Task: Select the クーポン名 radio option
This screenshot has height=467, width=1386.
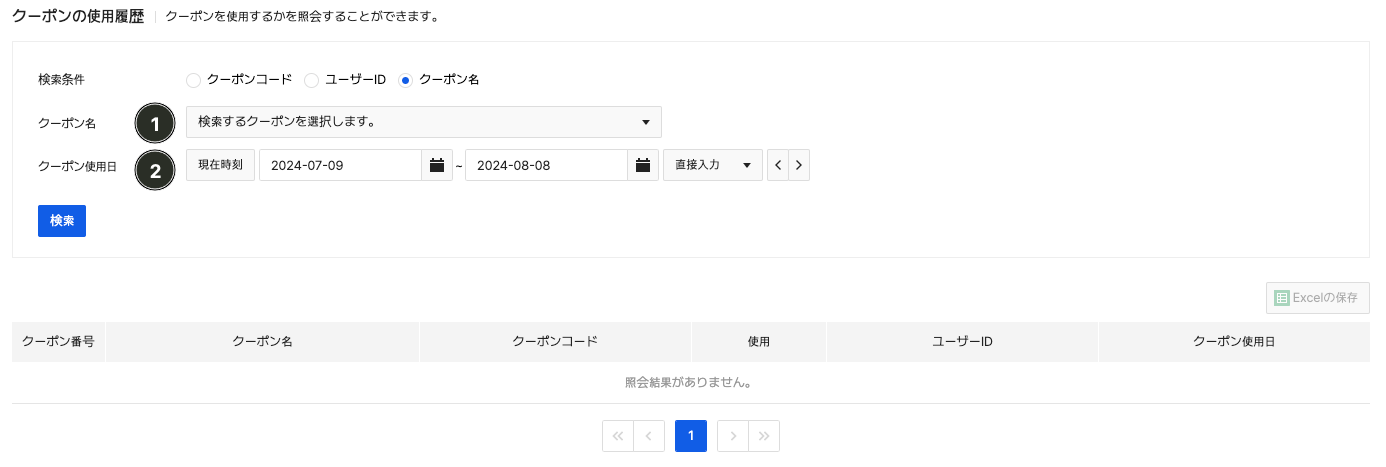Action: [x=405, y=80]
